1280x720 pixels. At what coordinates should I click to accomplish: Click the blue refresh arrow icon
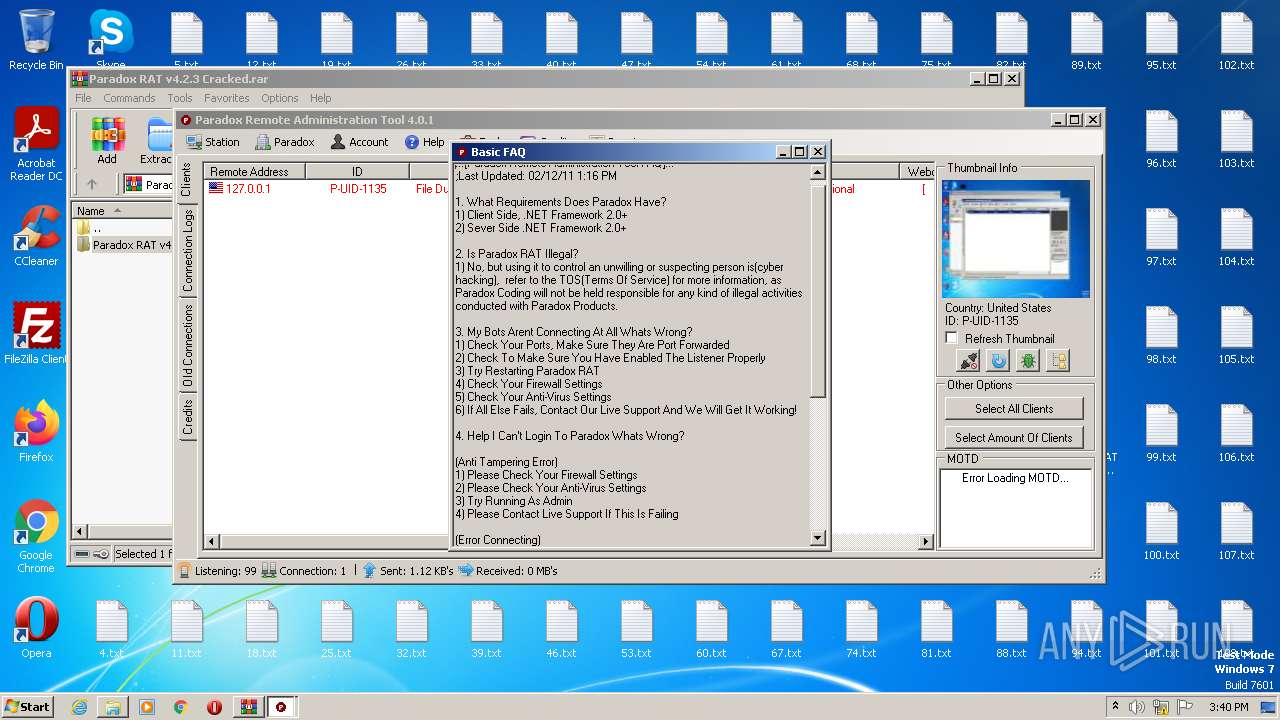tap(998, 361)
